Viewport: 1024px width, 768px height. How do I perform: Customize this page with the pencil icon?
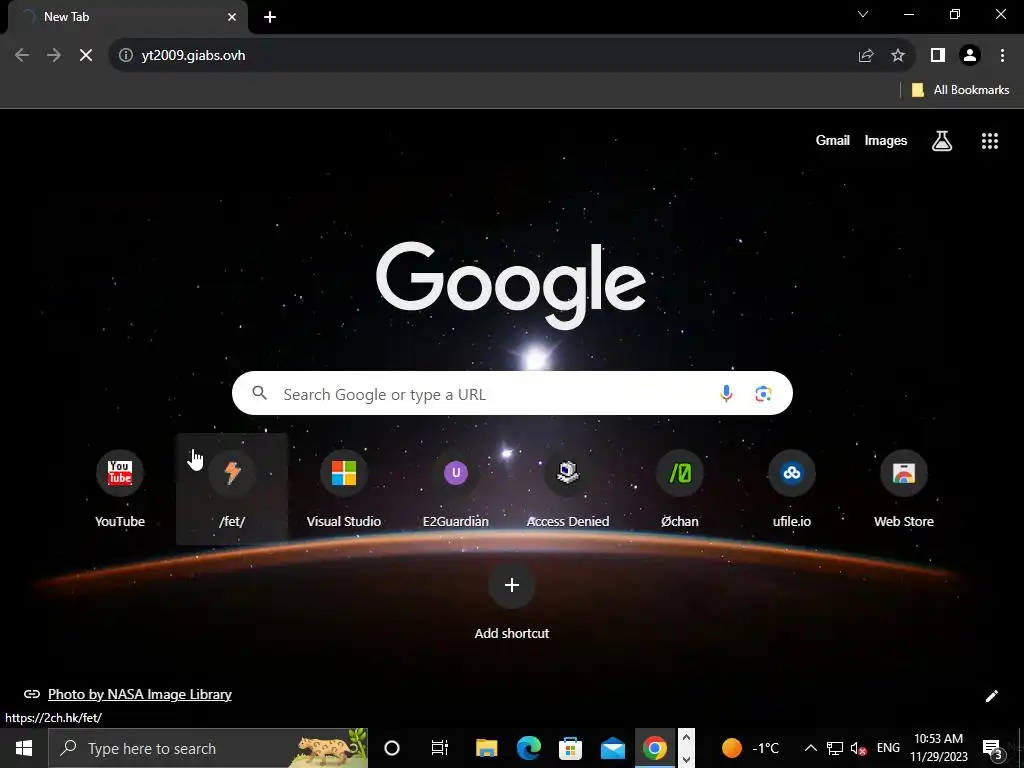click(x=991, y=696)
